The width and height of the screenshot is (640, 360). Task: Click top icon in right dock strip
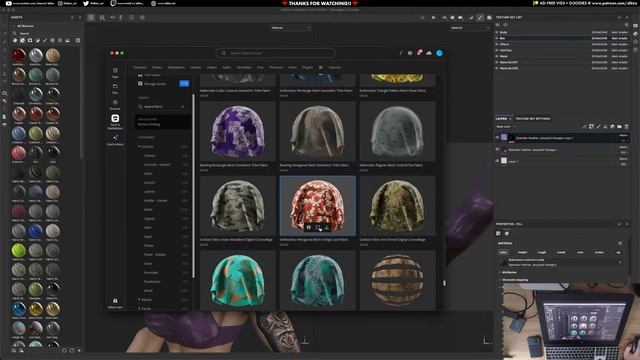pos(636,25)
